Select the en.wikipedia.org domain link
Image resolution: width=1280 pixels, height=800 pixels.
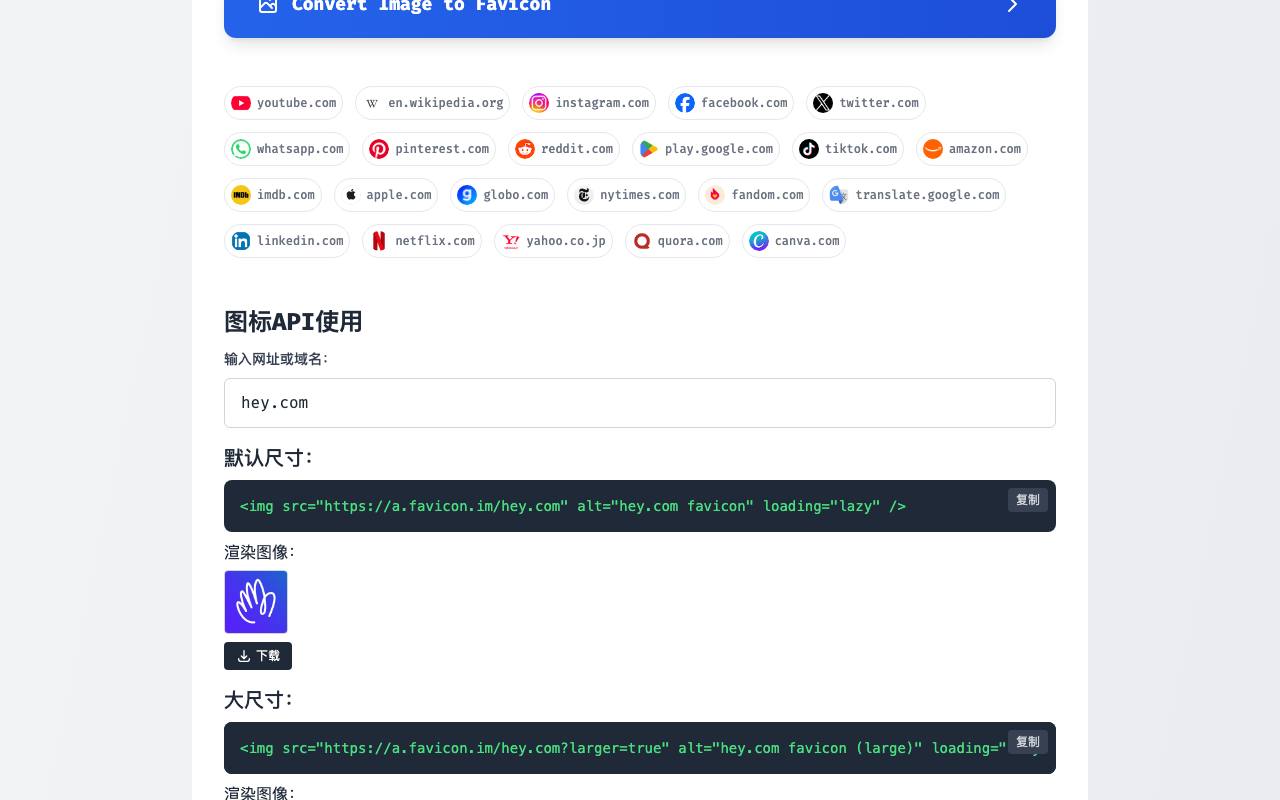point(432,103)
